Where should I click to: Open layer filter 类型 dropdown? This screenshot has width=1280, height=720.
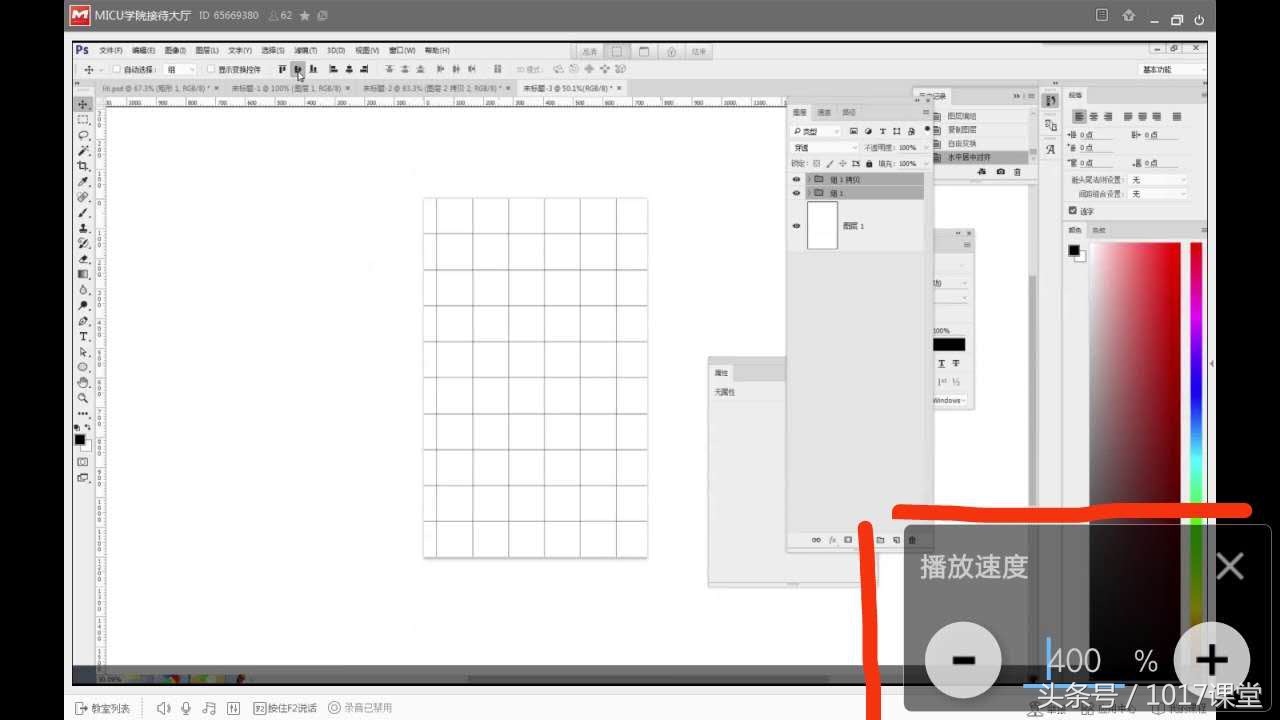(x=817, y=131)
